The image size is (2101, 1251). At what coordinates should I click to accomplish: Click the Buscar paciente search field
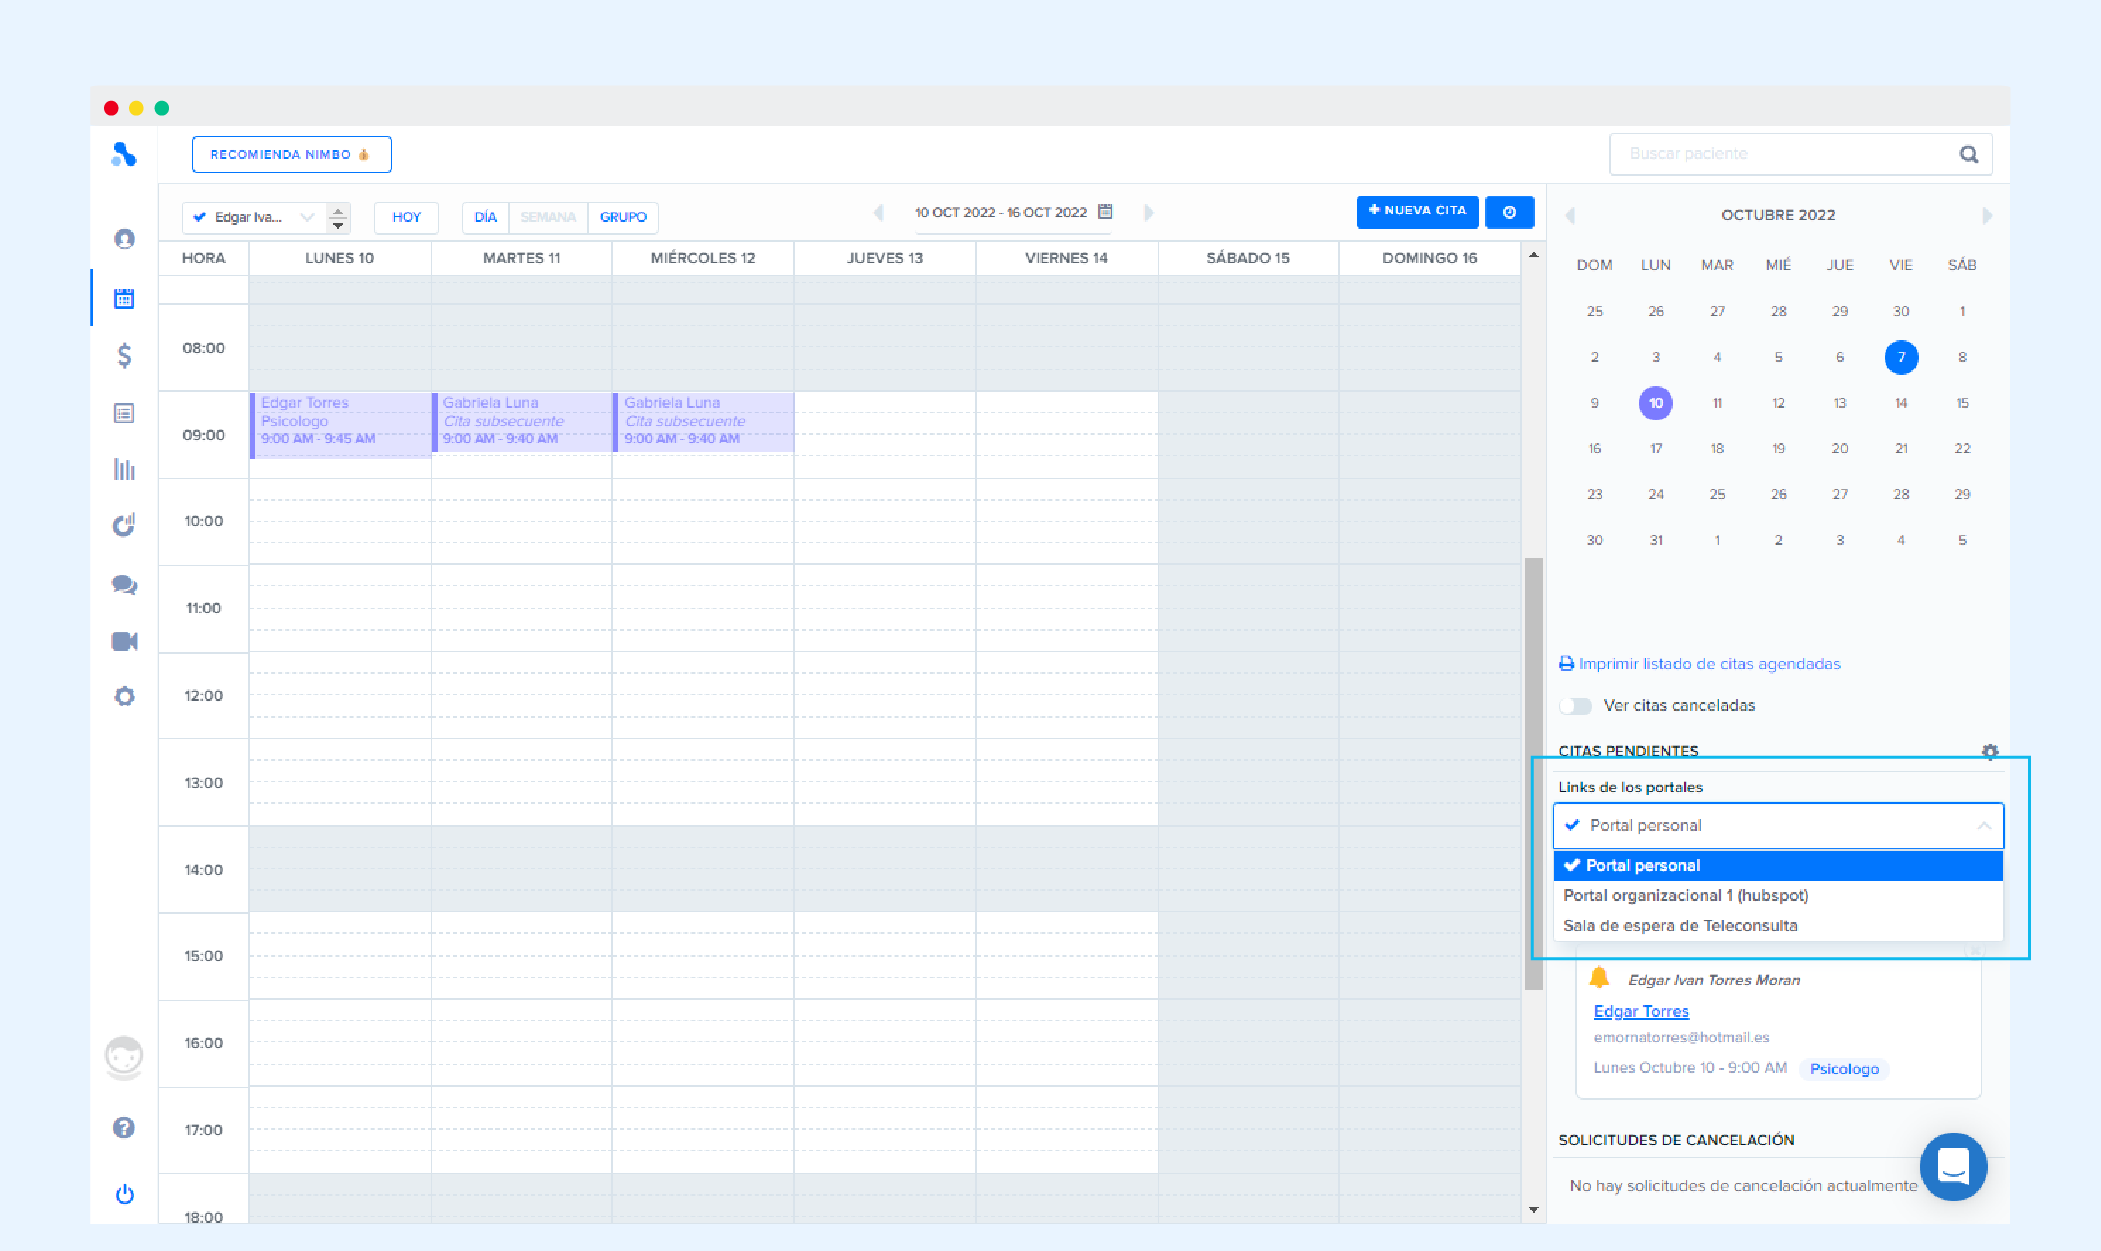(x=1780, y=154)
